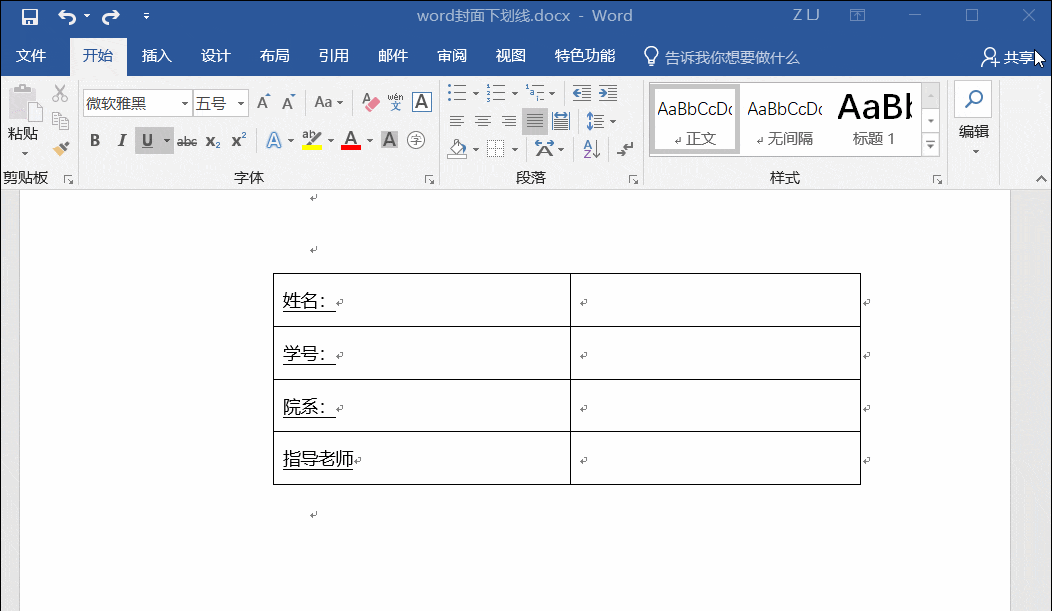Toggle bold formatting
This screenshot has width=1052, height=611.
tap(95, 140)
